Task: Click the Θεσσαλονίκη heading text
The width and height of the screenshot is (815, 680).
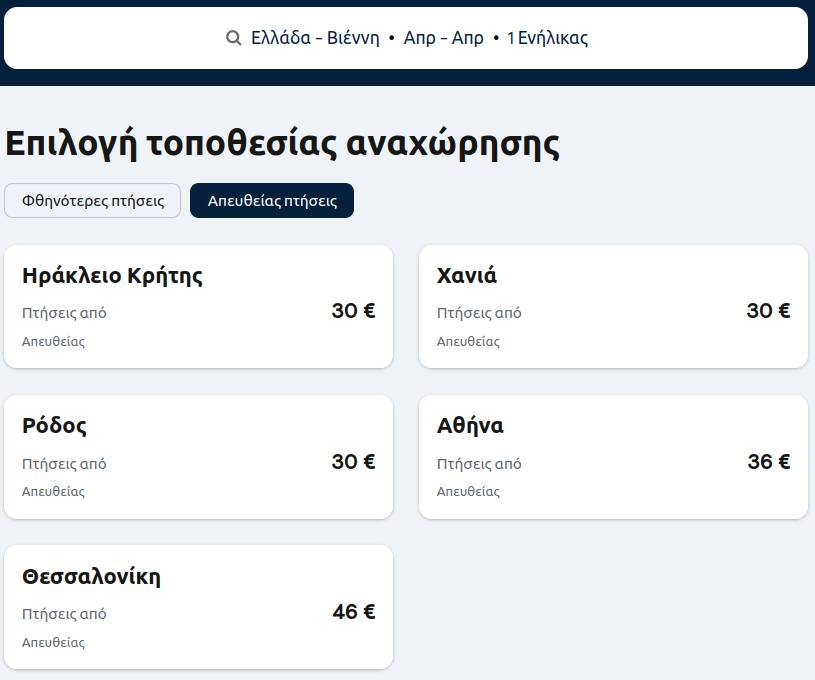Action: click(x=91, y=577)
